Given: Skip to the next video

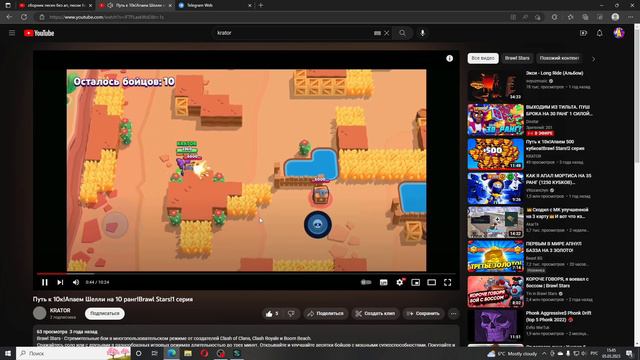Looking at the screenshot, I should [x=60, y=282].
